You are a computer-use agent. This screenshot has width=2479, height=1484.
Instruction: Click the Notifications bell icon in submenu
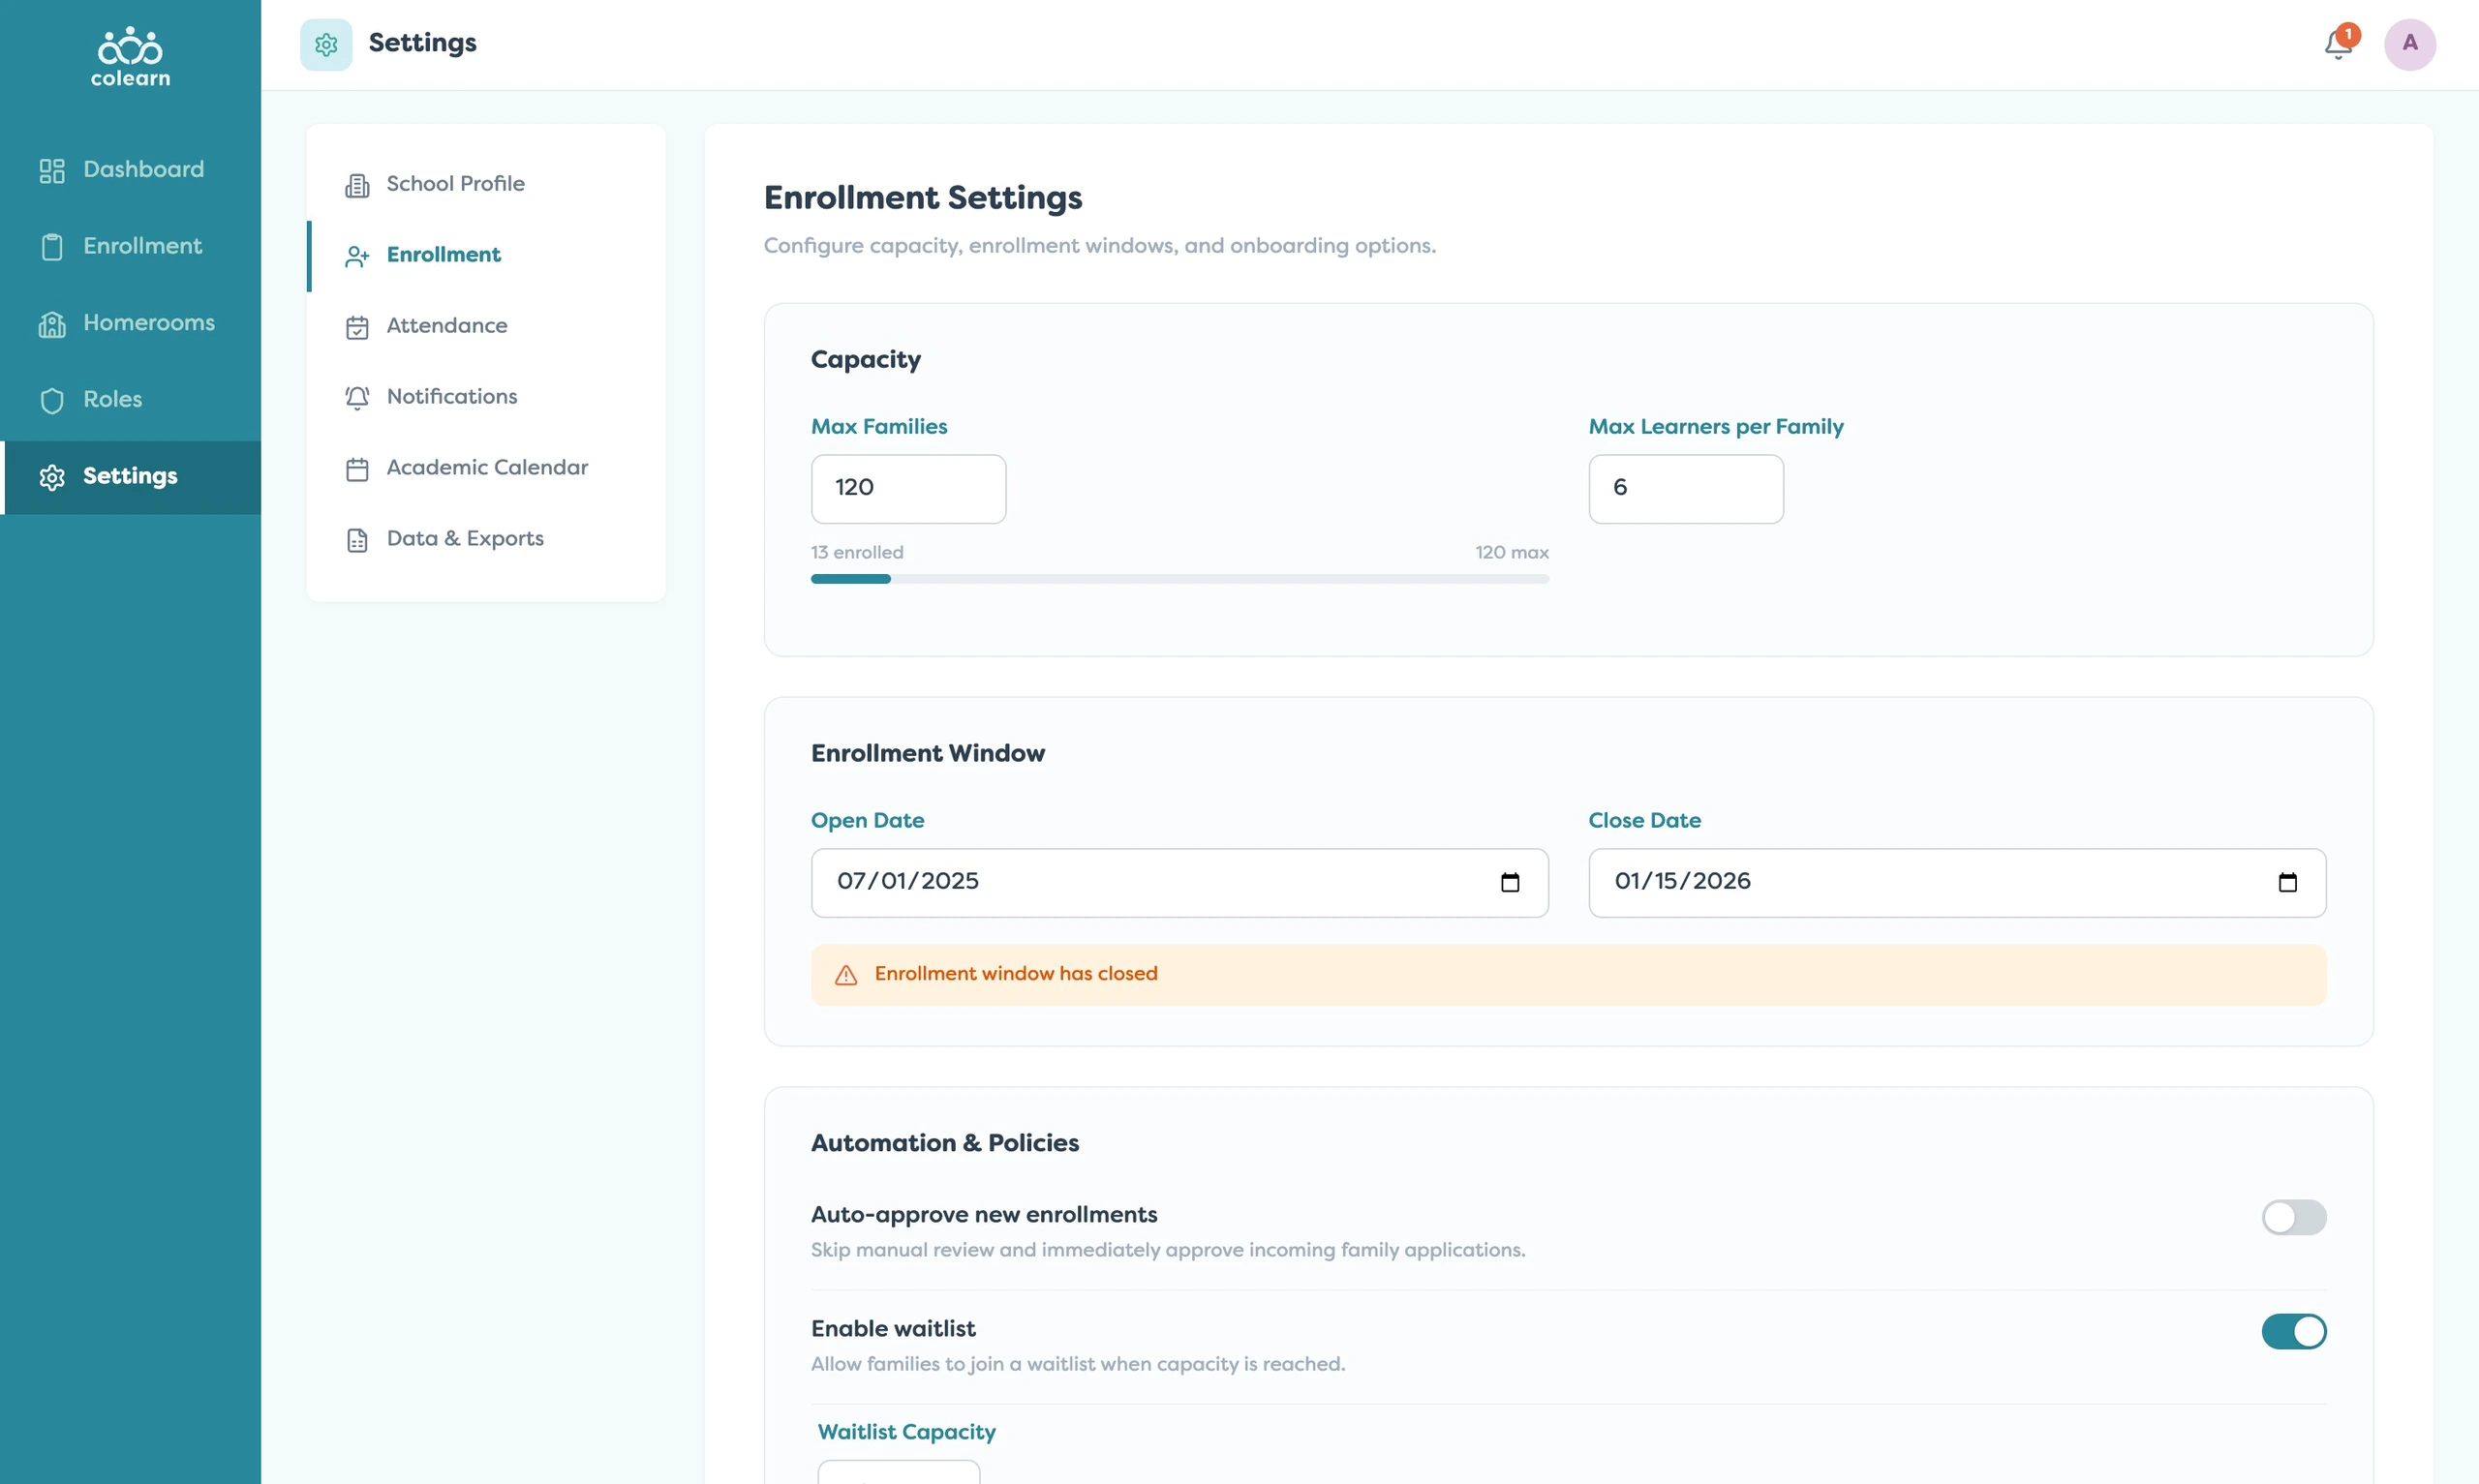[357, 398]
